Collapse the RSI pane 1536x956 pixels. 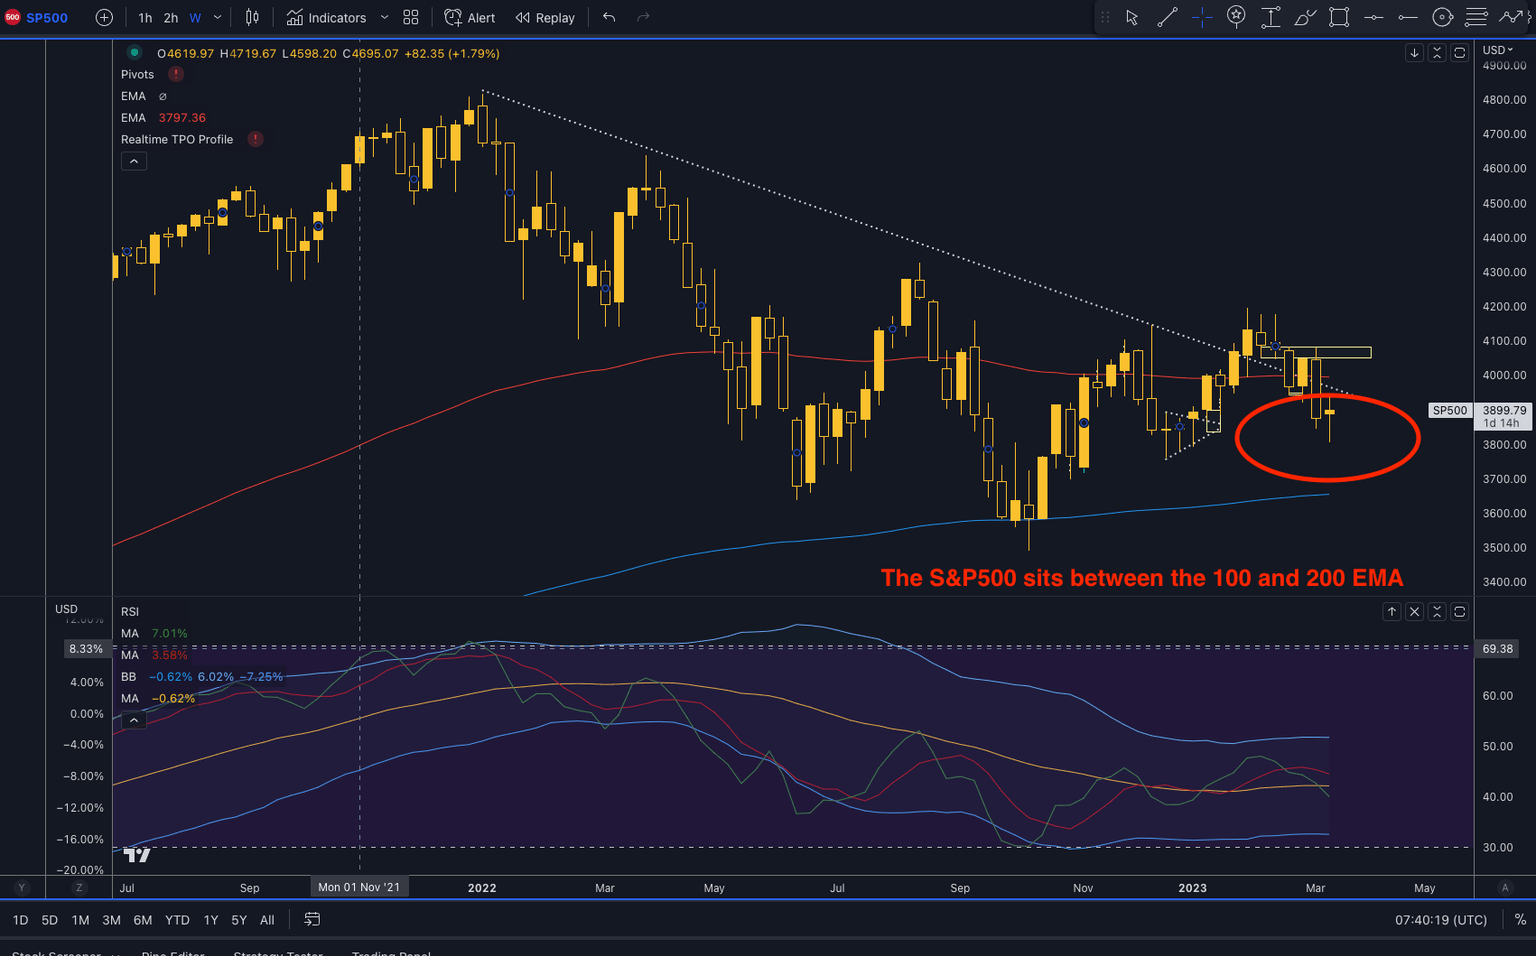tap(1437, 611)
